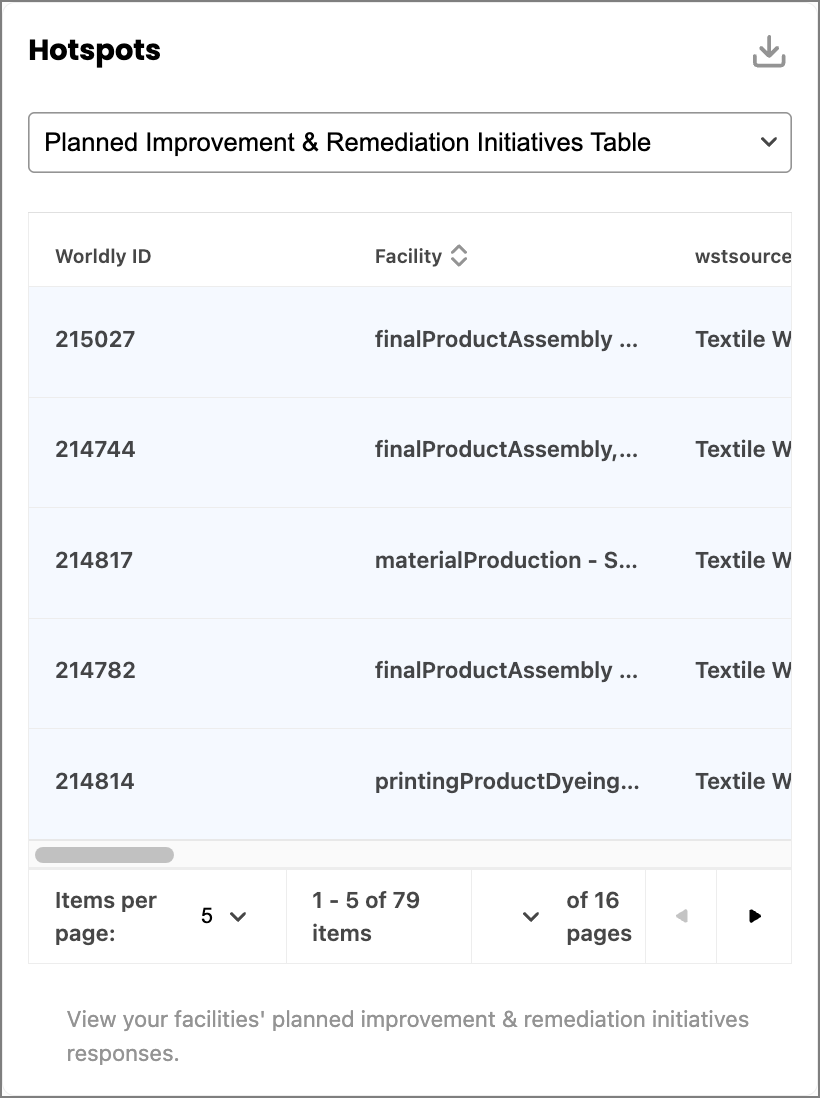
Task: Click the Textile W cell in first row
Action: pos(743,339)
